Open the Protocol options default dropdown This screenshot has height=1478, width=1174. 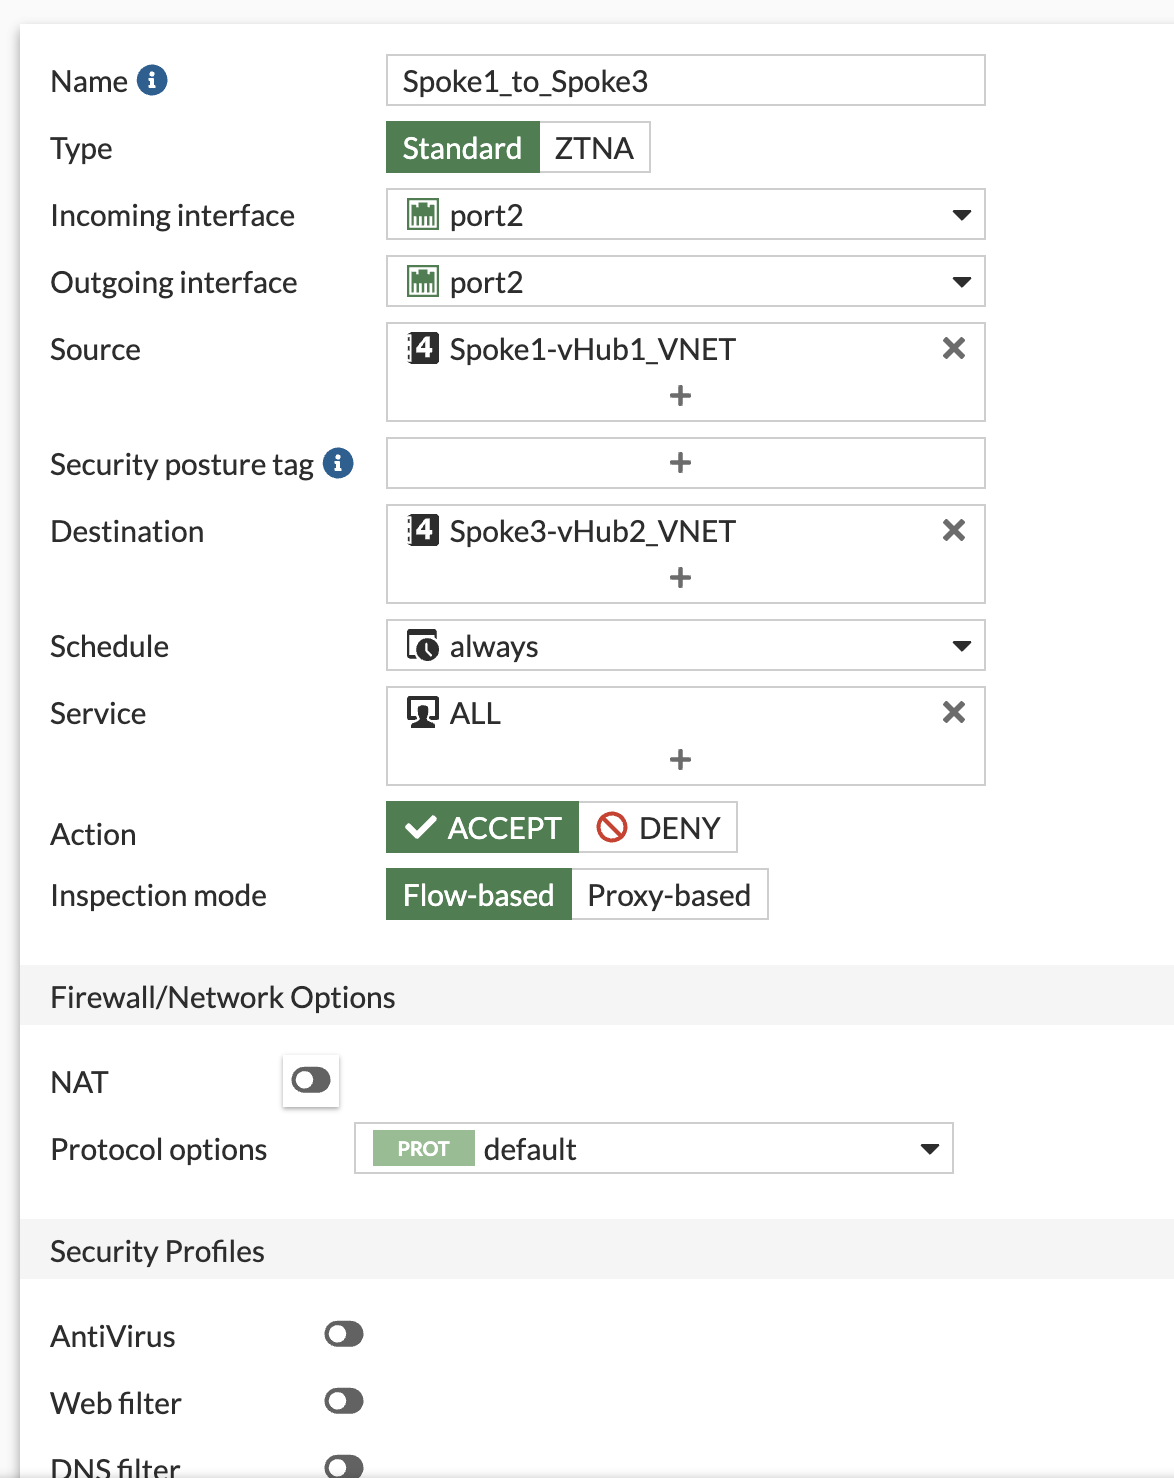(929, 1148)
